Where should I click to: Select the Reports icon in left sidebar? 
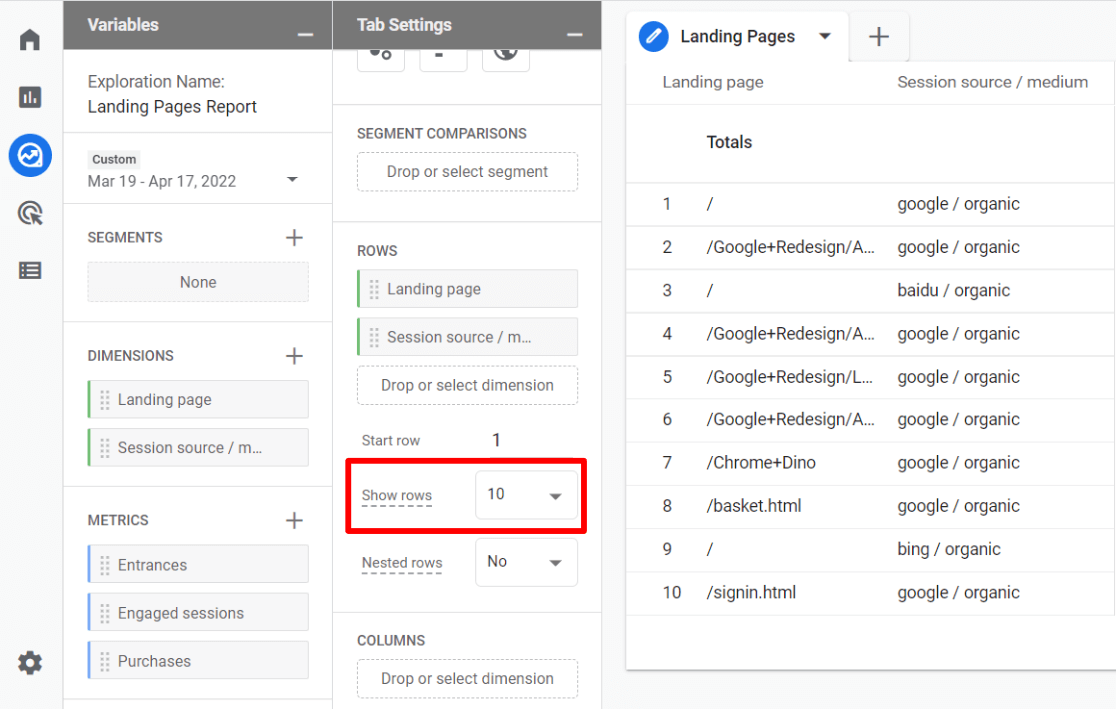tap(29, 97)
